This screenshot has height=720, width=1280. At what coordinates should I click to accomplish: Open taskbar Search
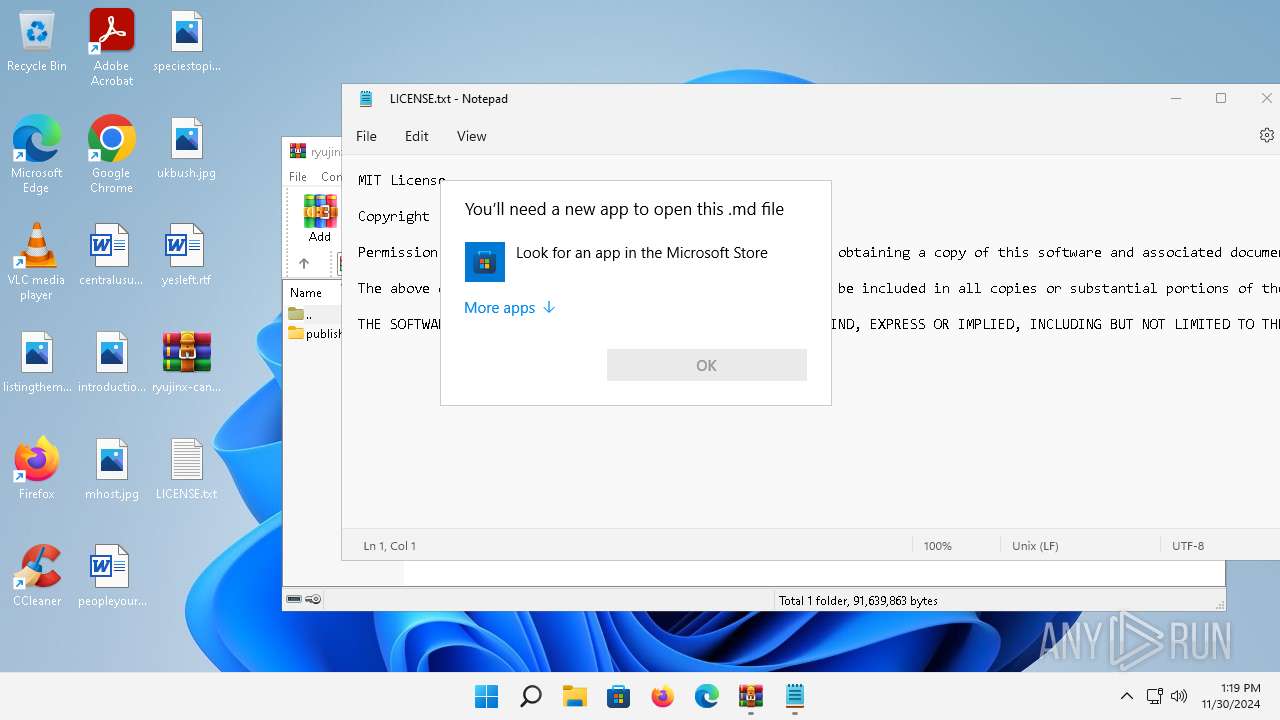coord(531,696)
